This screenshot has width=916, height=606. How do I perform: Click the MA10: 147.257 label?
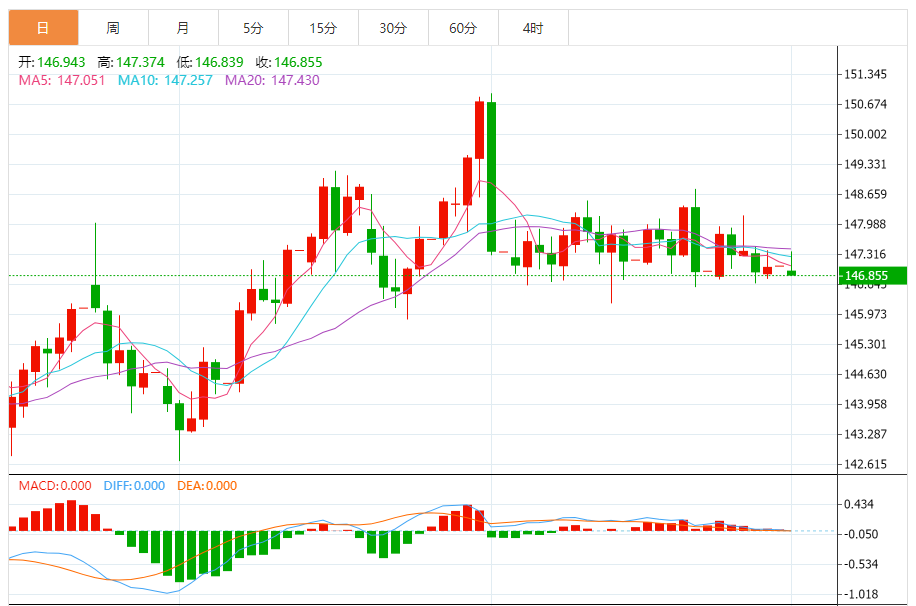[x=165, y=80]
